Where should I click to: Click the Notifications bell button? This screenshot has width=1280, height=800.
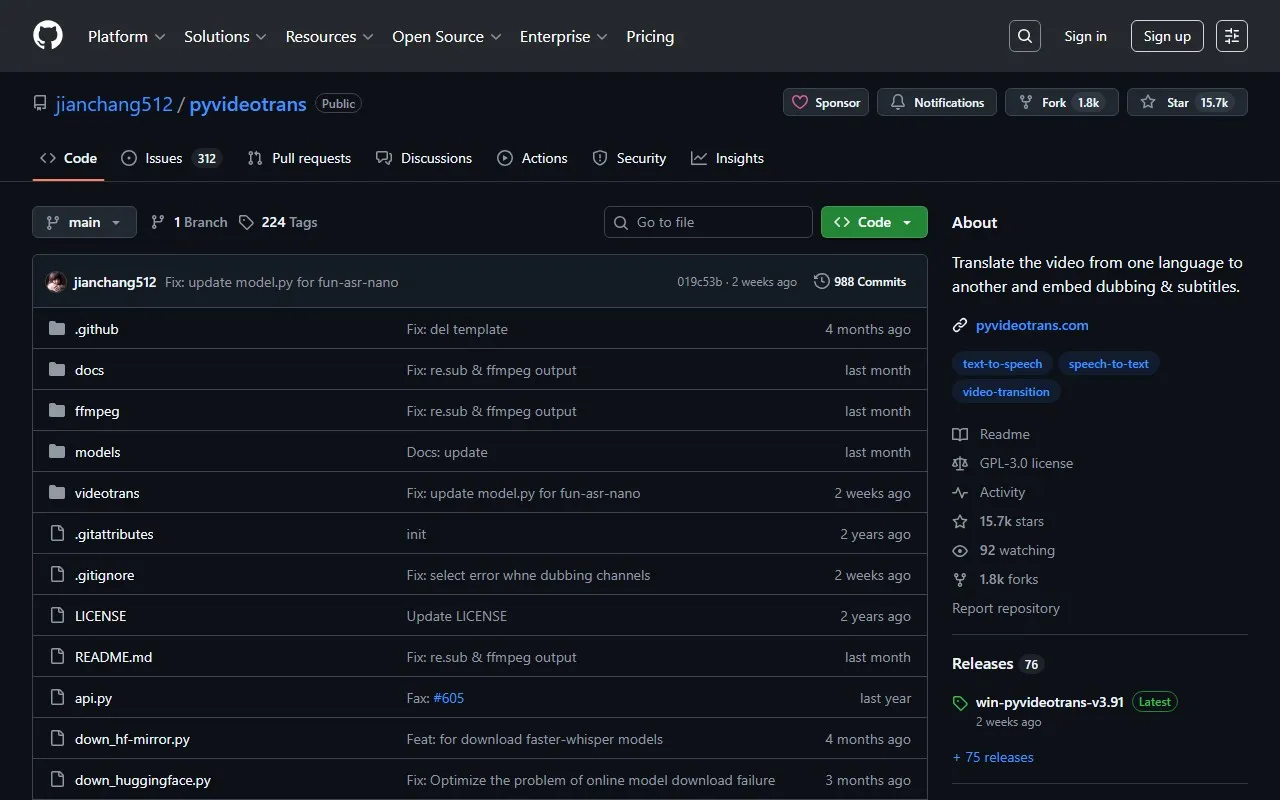point(937,102)
